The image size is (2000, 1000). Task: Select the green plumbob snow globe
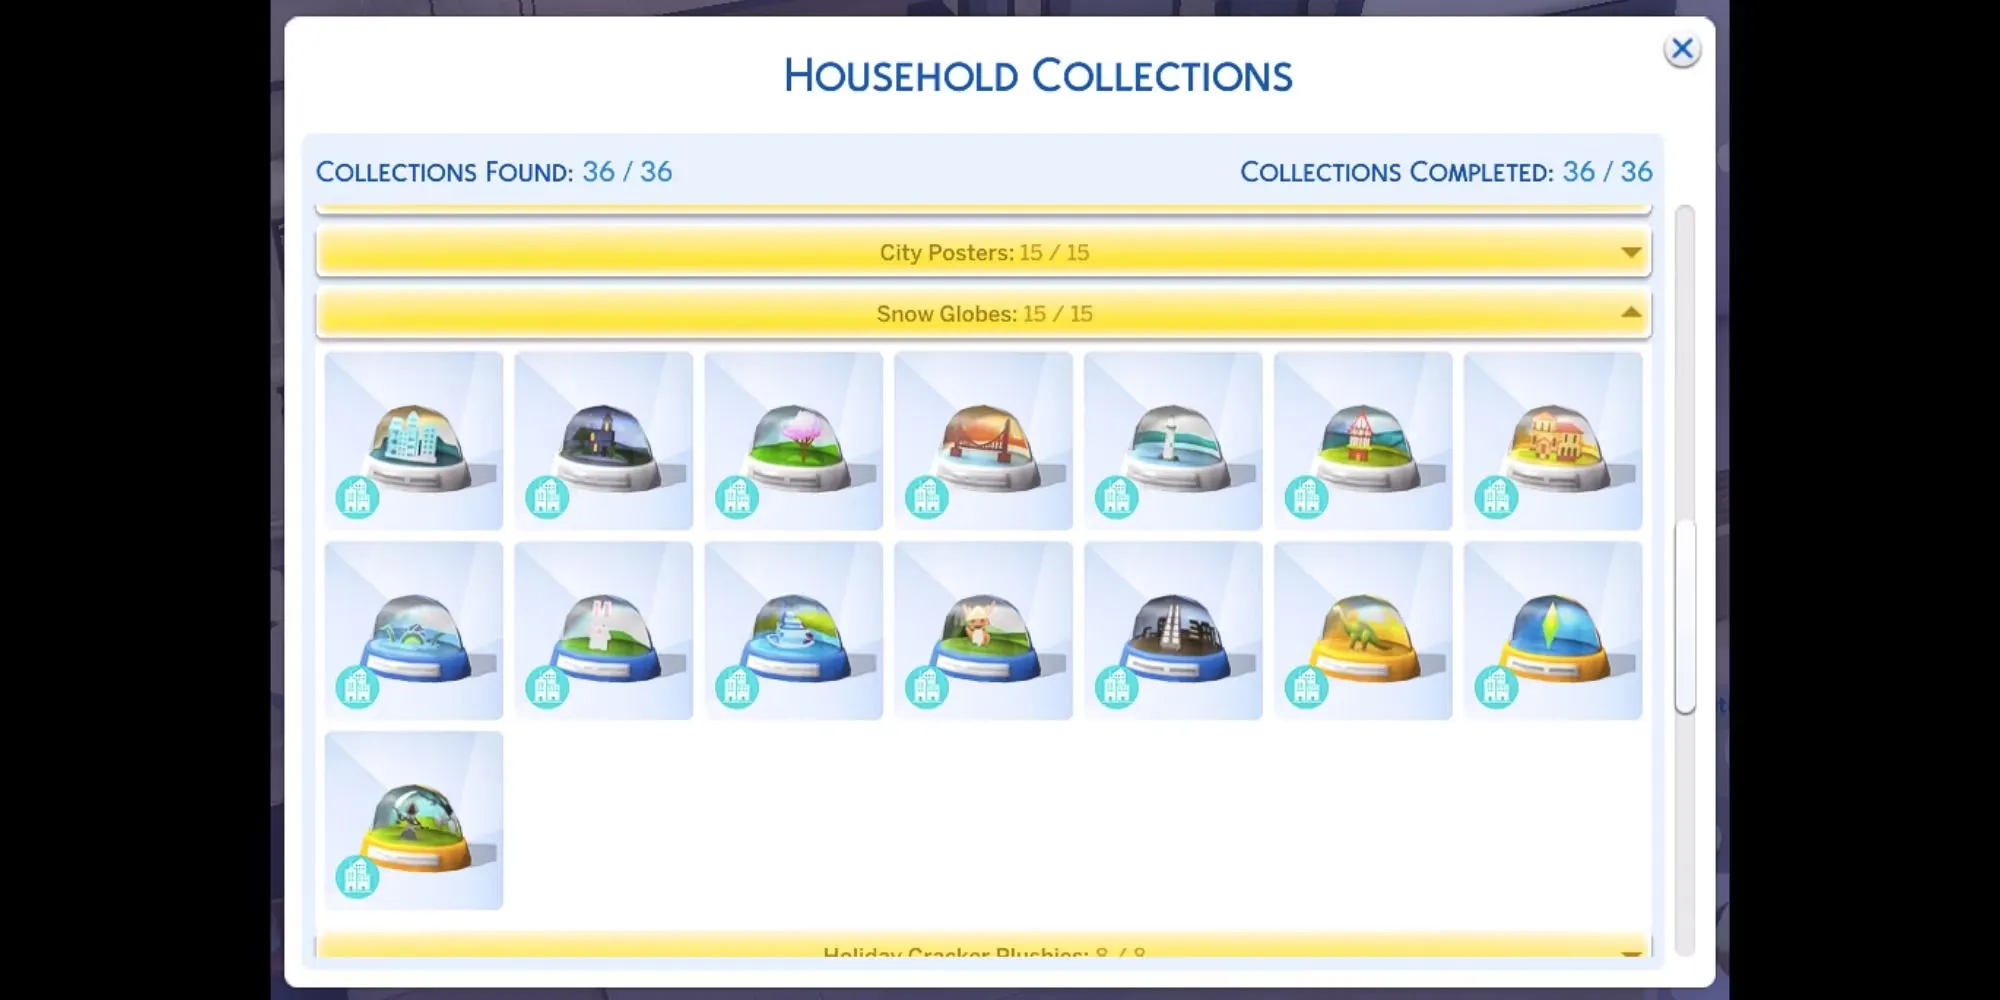[x=1553, y=630]
